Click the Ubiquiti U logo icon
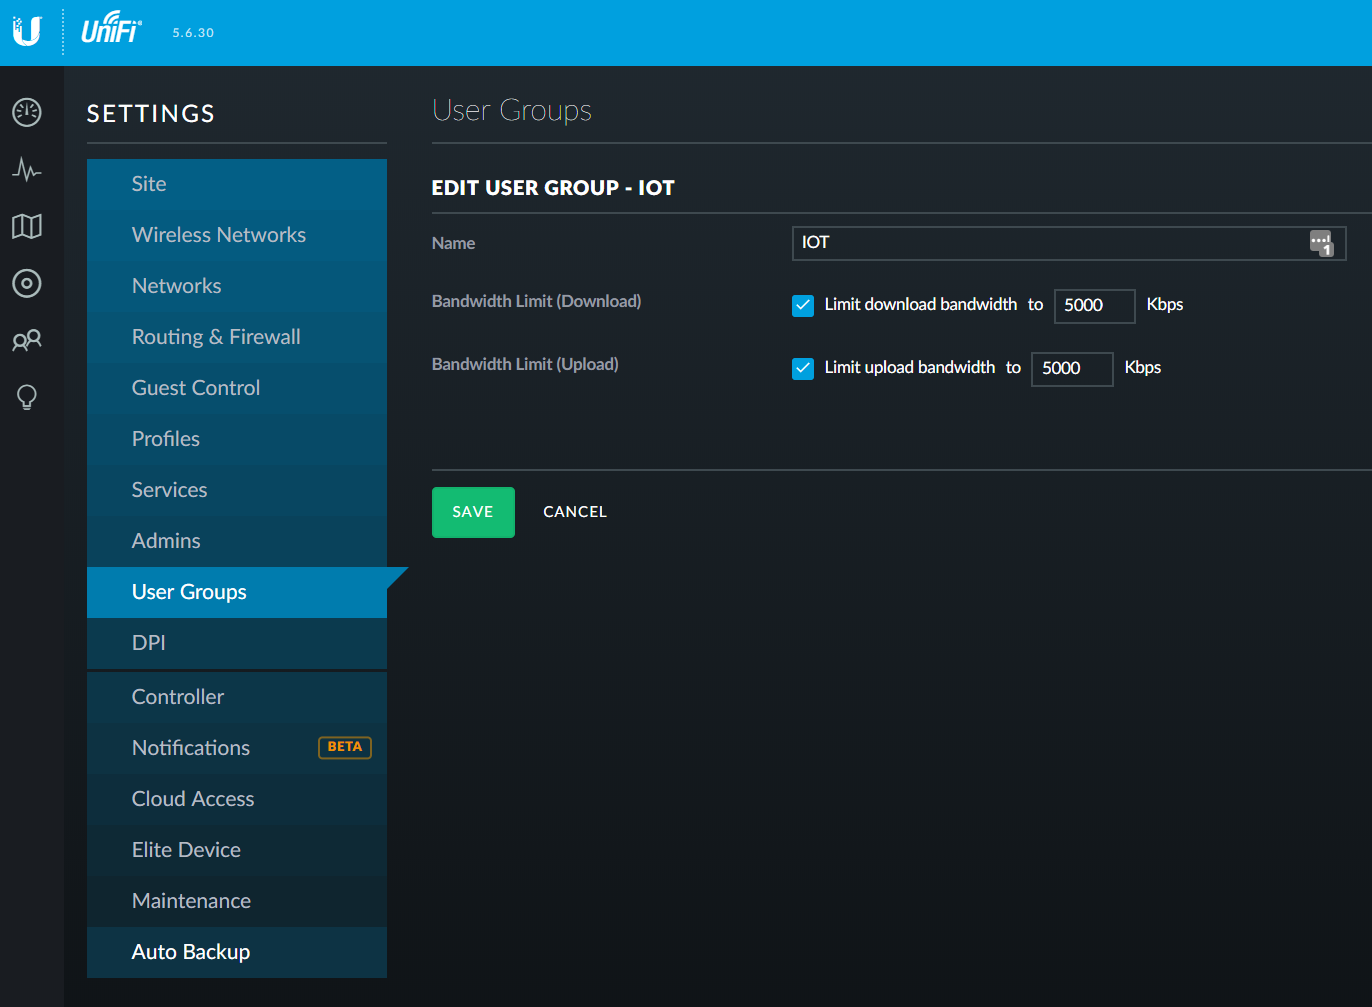The image size is (1372, 1007). coord(27,31)
